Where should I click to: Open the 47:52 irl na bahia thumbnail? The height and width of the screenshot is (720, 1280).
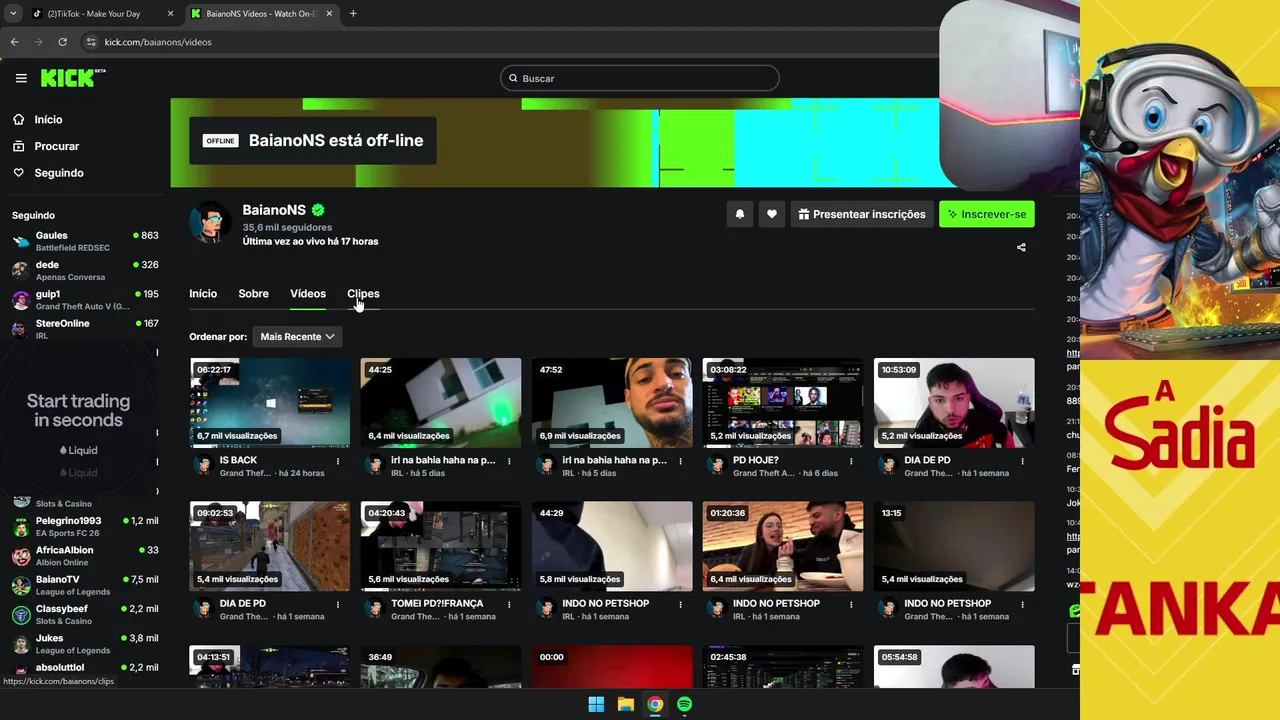coord(612,402)
